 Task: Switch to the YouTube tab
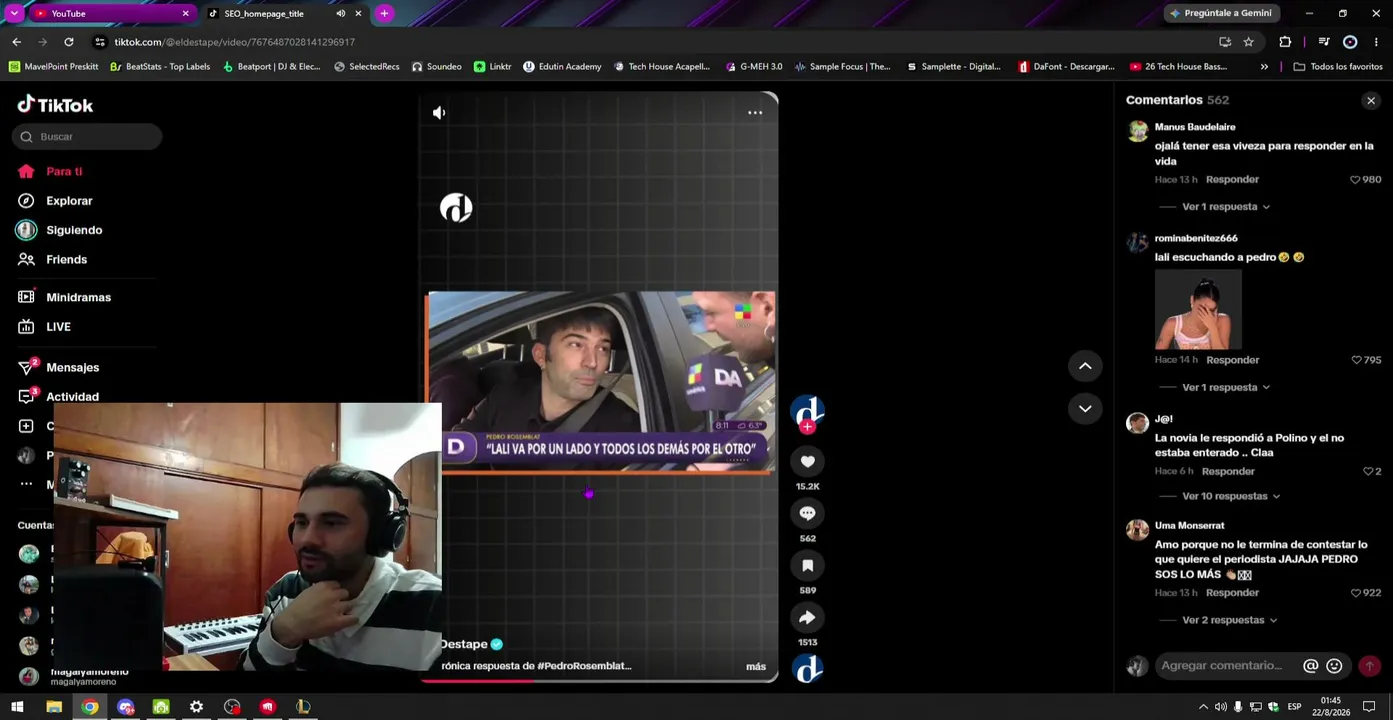(110, 13)
